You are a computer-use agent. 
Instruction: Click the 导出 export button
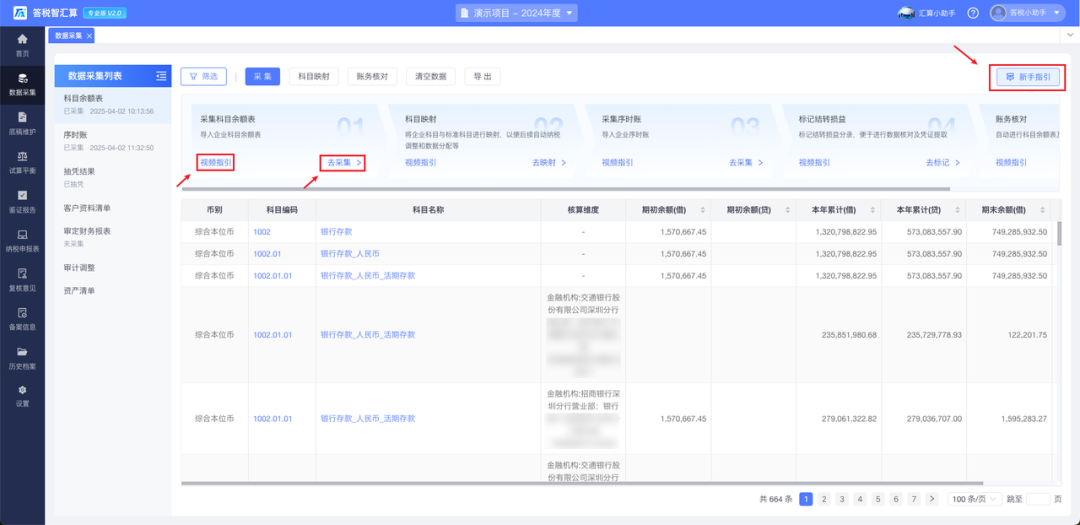click(482, 76)
